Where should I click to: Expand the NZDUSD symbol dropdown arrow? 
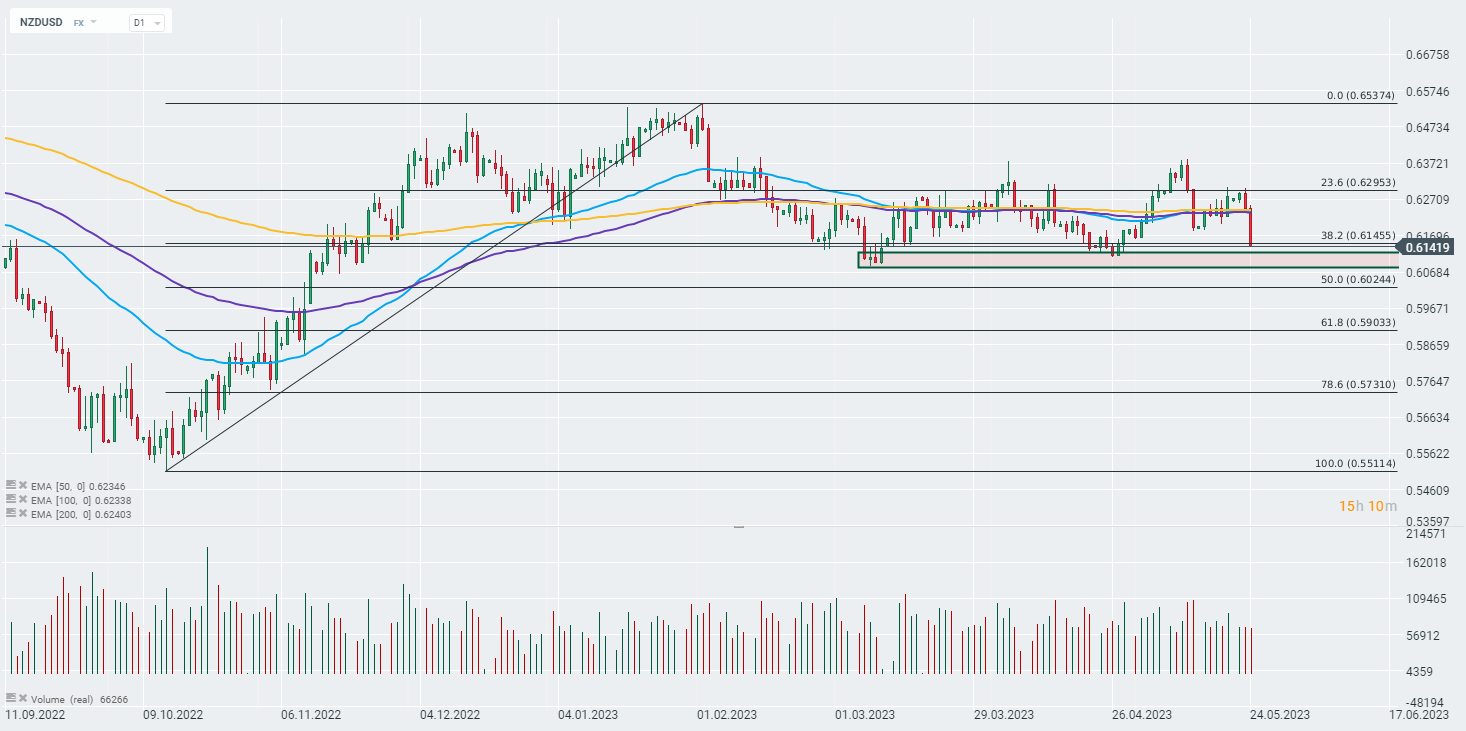tap(94, 22)
